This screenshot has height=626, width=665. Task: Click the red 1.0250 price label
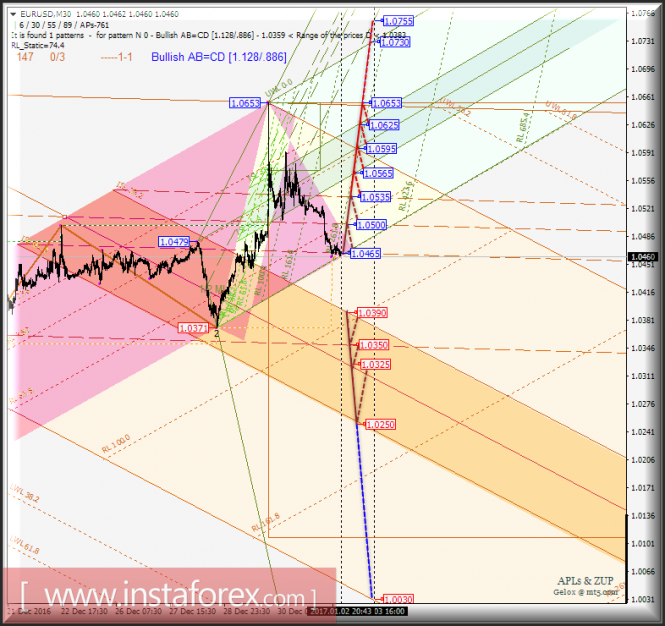coord(380,425)
